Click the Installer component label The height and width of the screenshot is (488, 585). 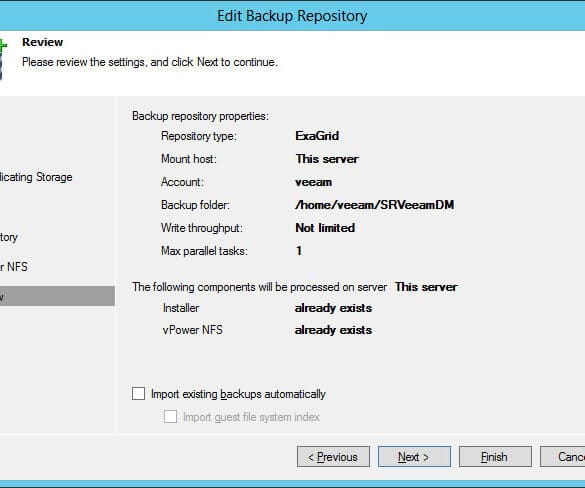(181, 308)
